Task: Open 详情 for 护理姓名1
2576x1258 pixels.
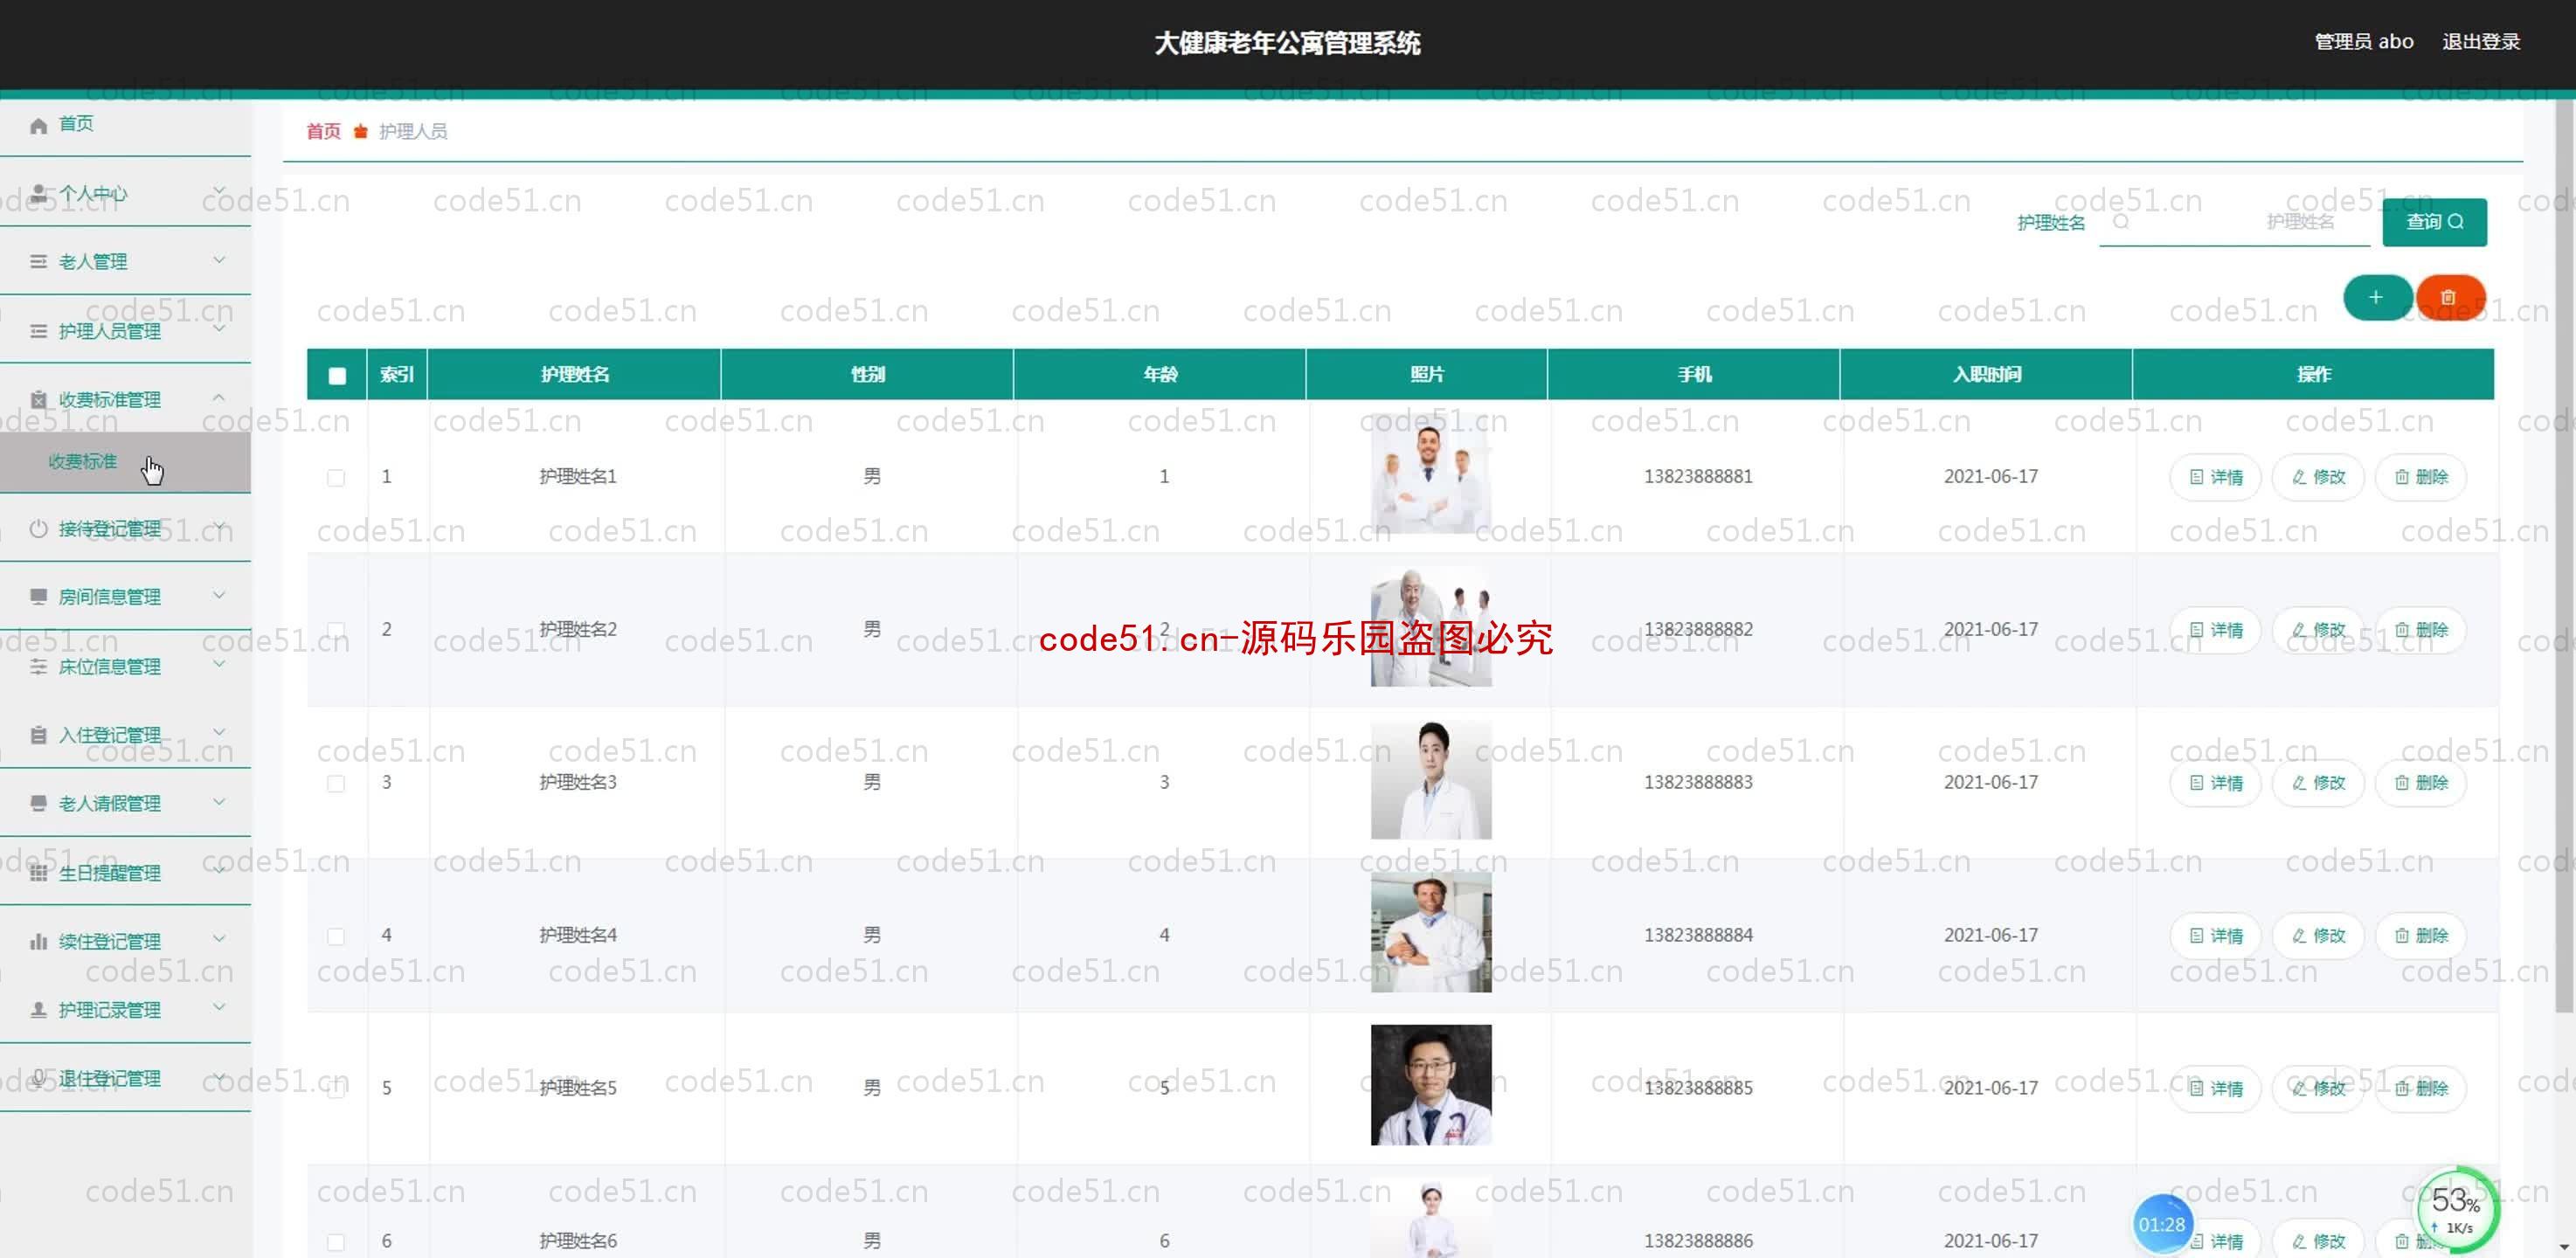Action: tap(2215, 477)
